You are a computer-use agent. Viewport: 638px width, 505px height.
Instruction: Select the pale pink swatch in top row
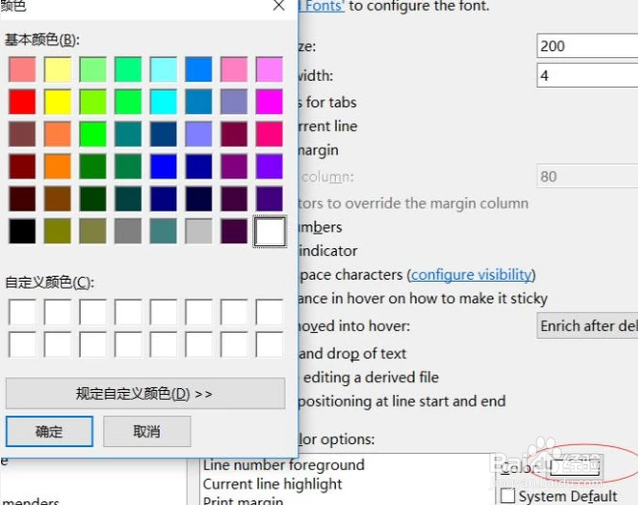point(234,69)
